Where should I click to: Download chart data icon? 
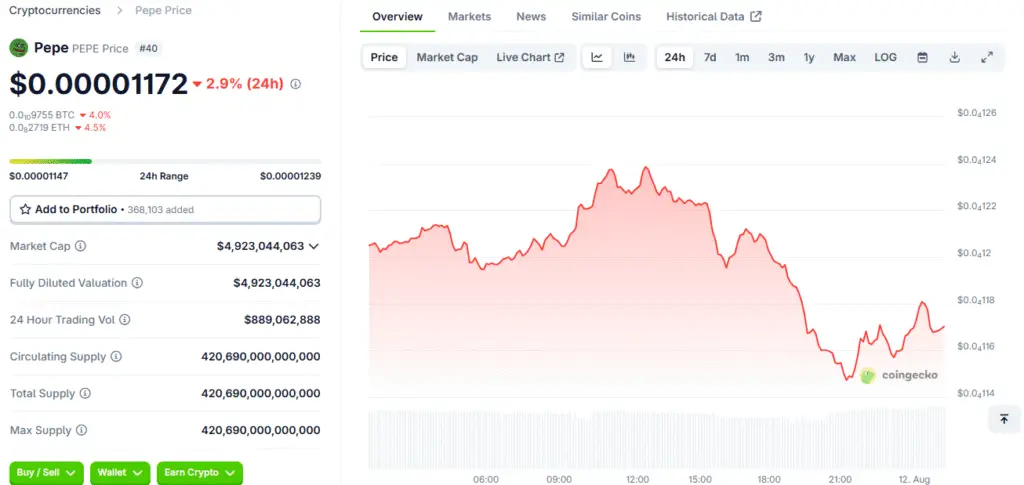954,57
